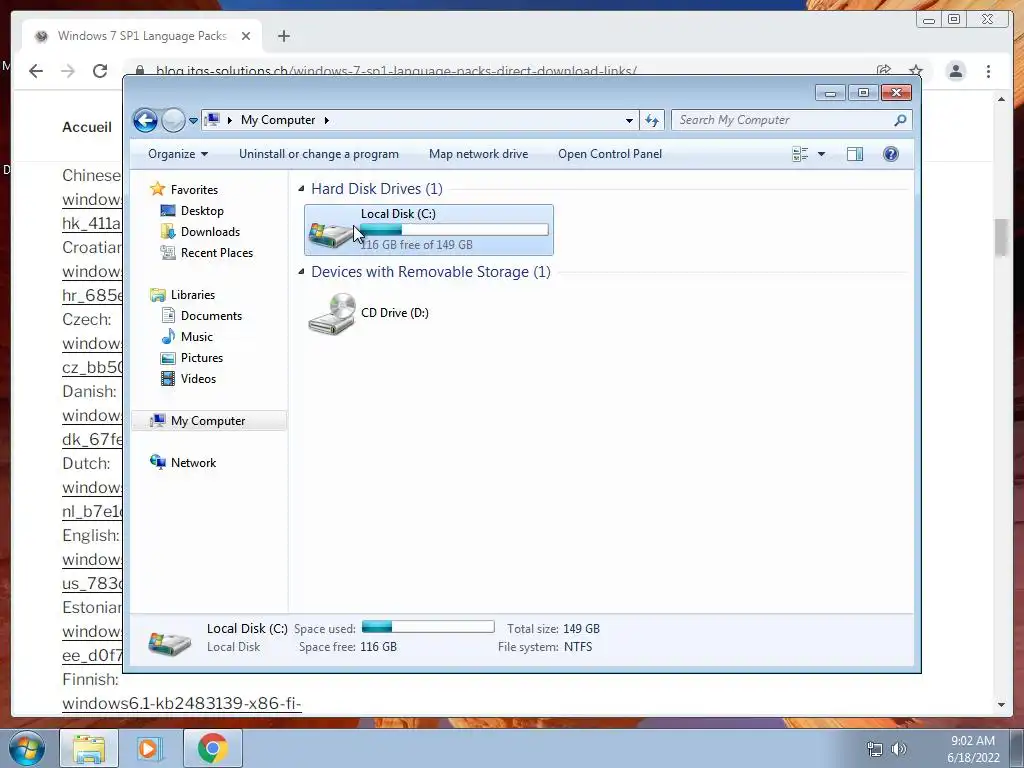1024x768 pixels.
Task: Select My Computer in the navigation pane
Action: (208, 421)
